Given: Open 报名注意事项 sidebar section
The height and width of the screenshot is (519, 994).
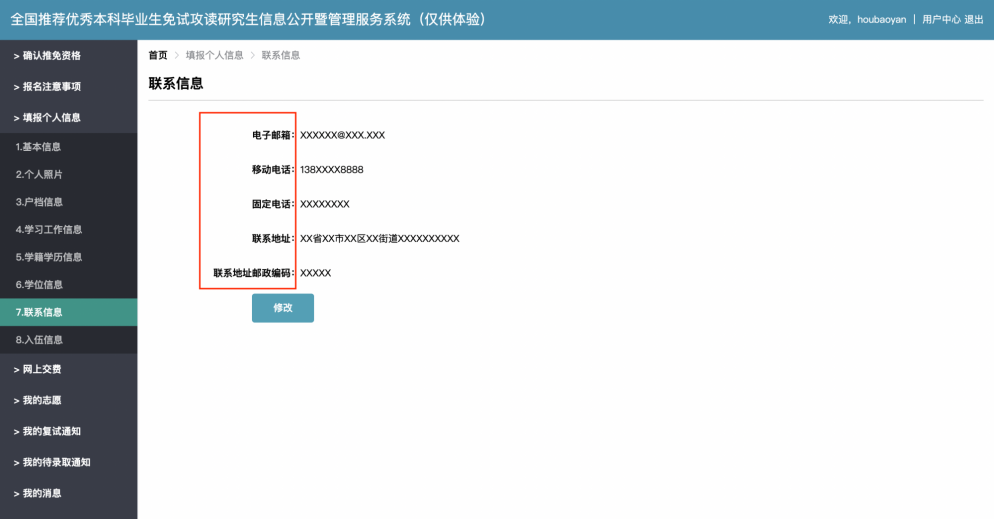Looking at the screenshot, I should point(68,87).
